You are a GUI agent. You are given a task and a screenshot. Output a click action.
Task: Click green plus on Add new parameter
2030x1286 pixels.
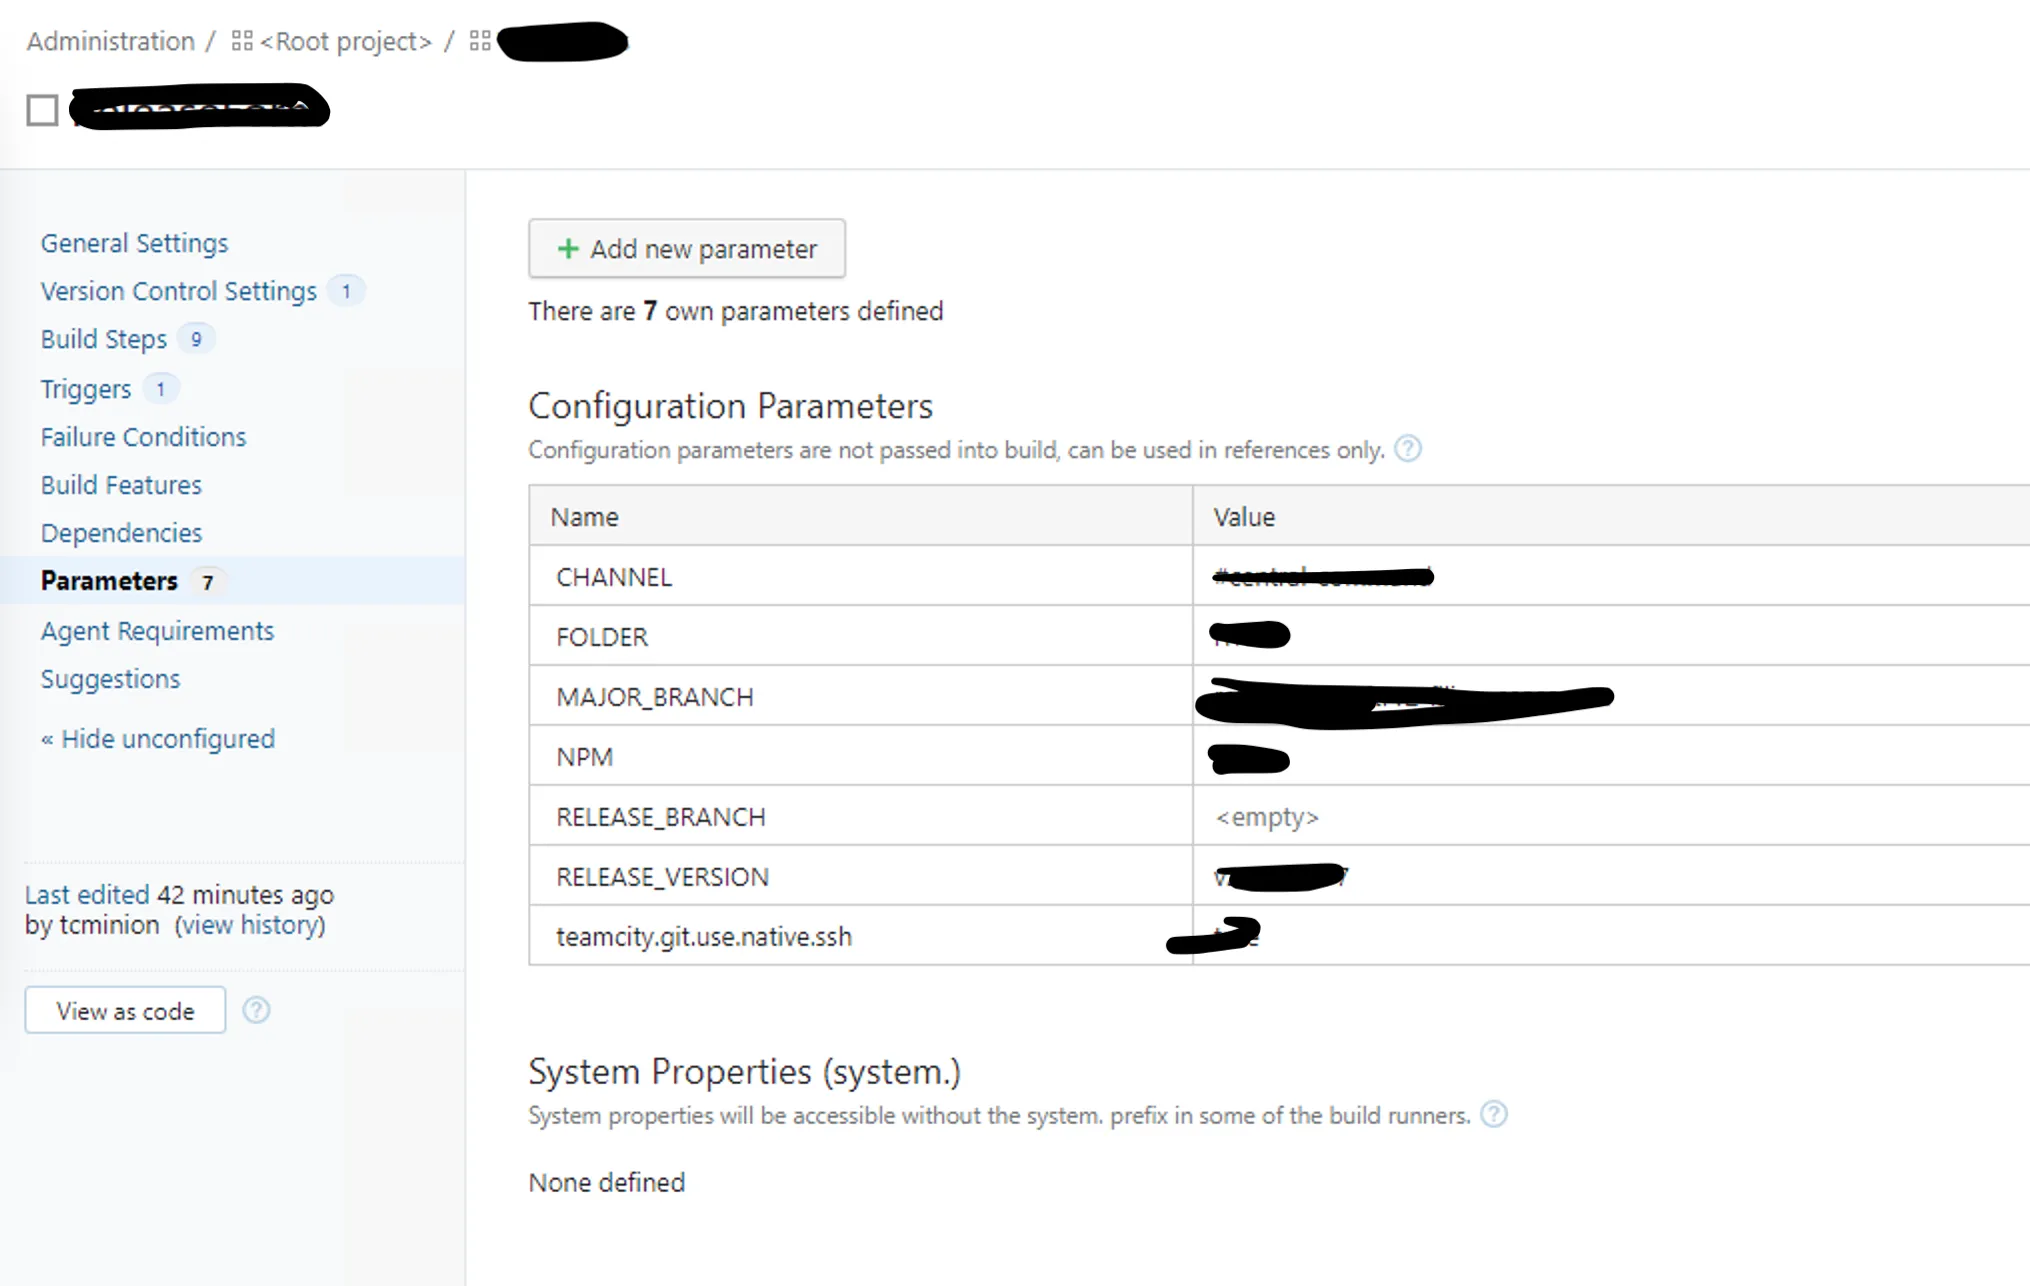pos(568,248)
